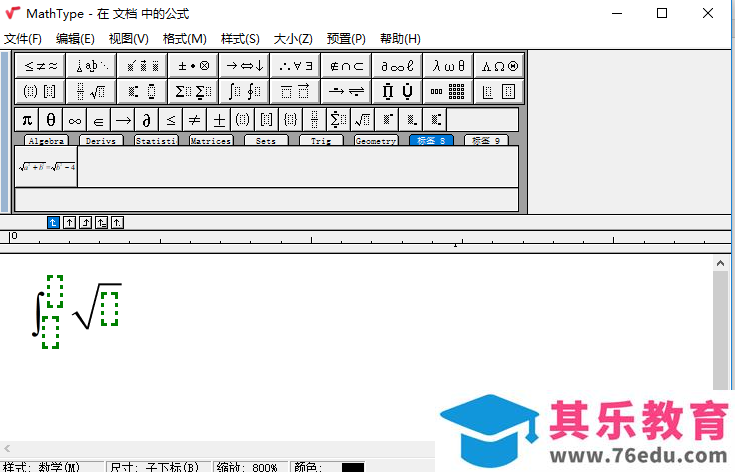This screenshot has width=735, height=472.
Task: Switch to the Geometry tab
Action: [376, 141]
